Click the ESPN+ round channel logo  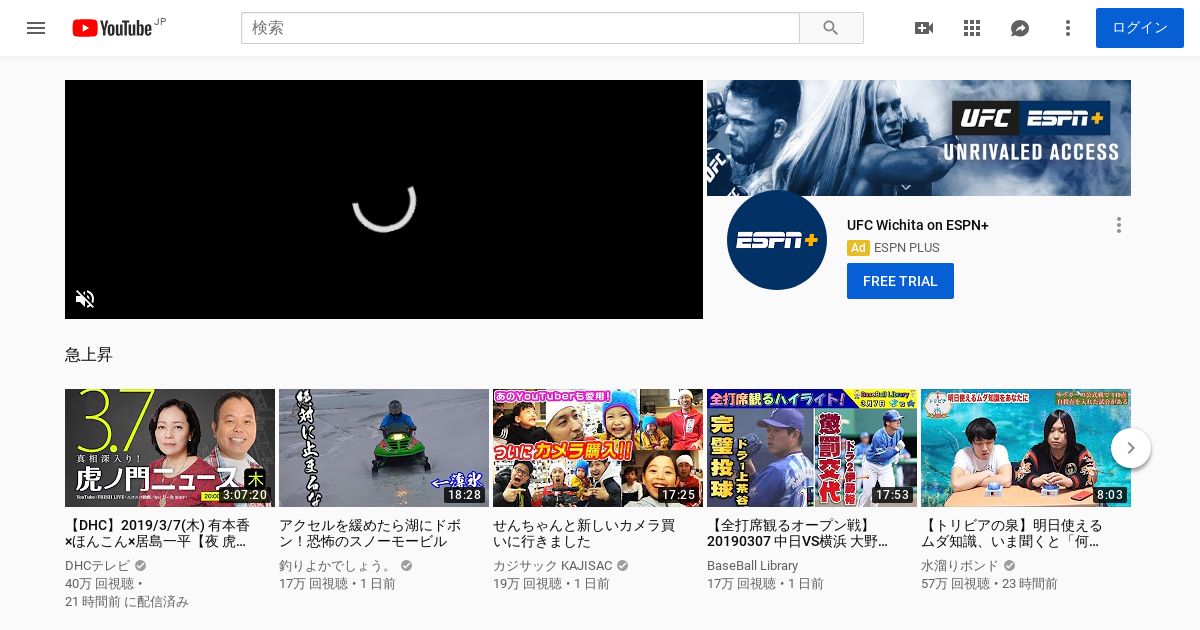(x=777, y=240)
